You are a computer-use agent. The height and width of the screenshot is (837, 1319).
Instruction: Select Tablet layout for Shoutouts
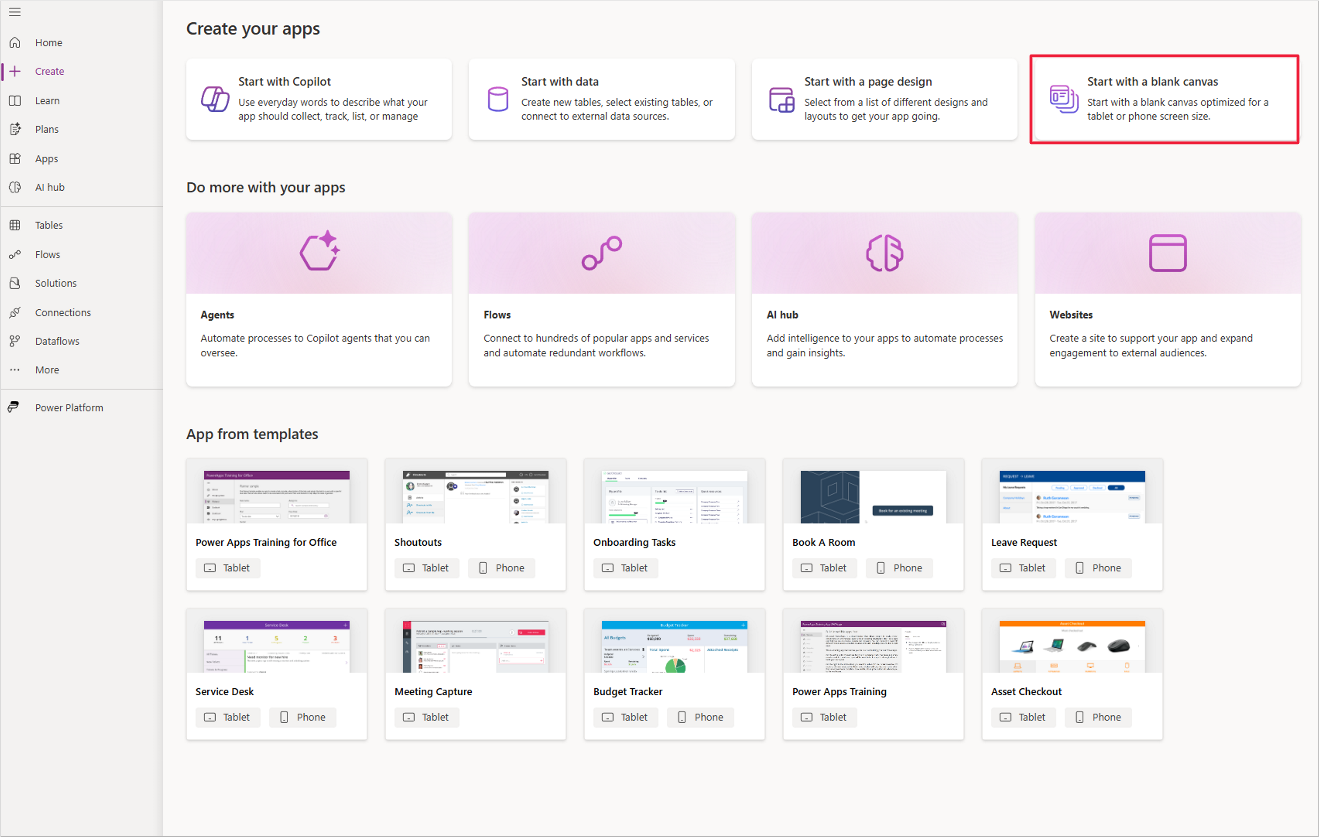click(x=427, y=568)
